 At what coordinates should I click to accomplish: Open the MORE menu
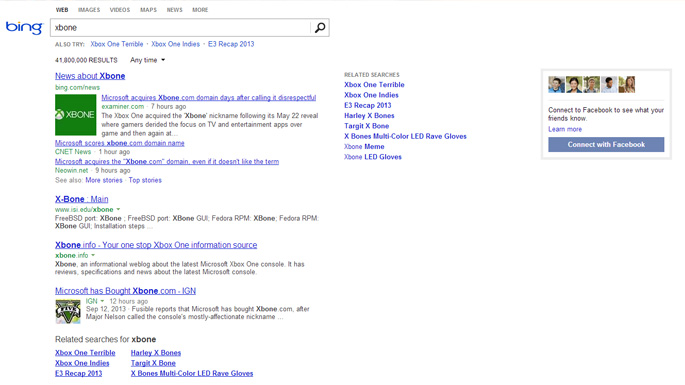coord(200,10)
